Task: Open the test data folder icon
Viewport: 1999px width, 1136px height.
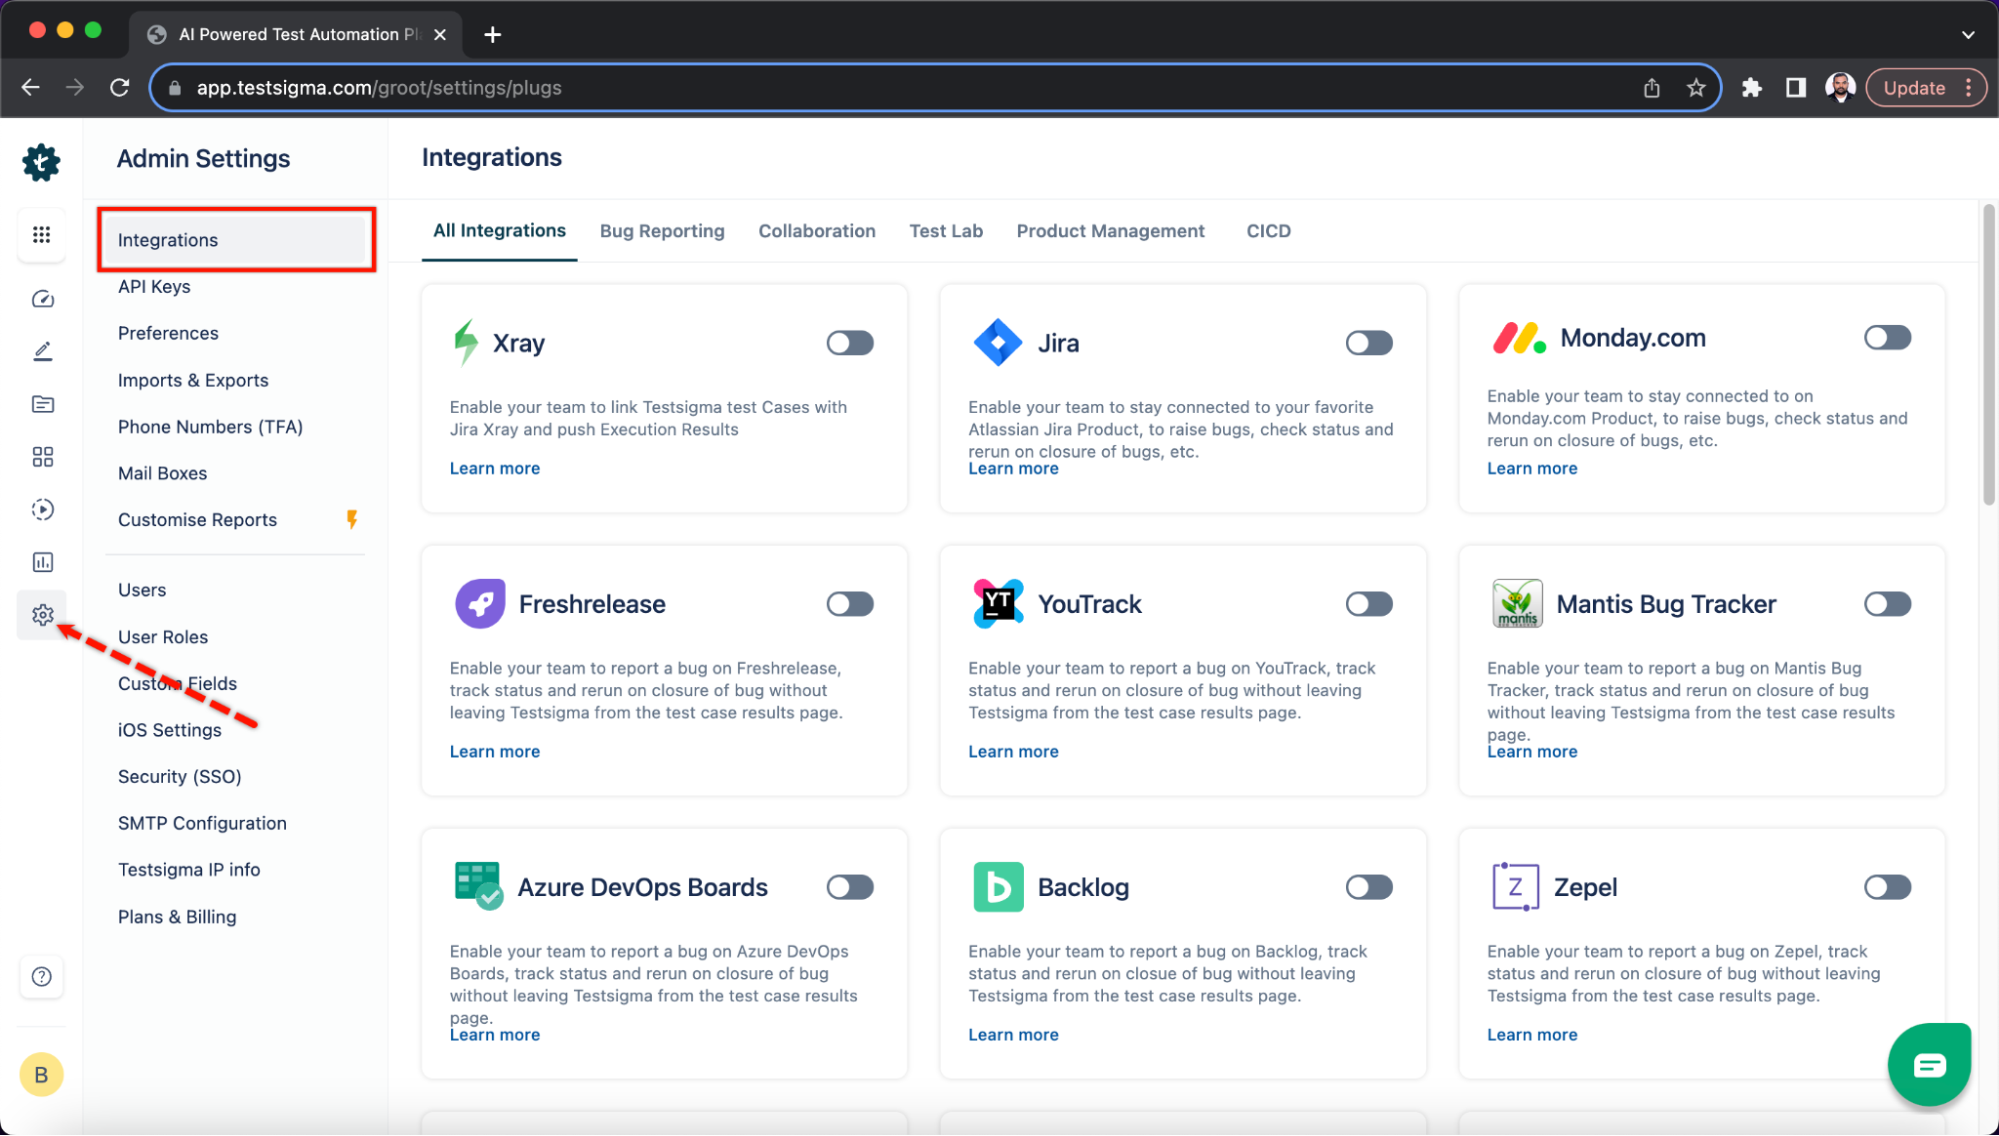Action: (x=42, y=404)
